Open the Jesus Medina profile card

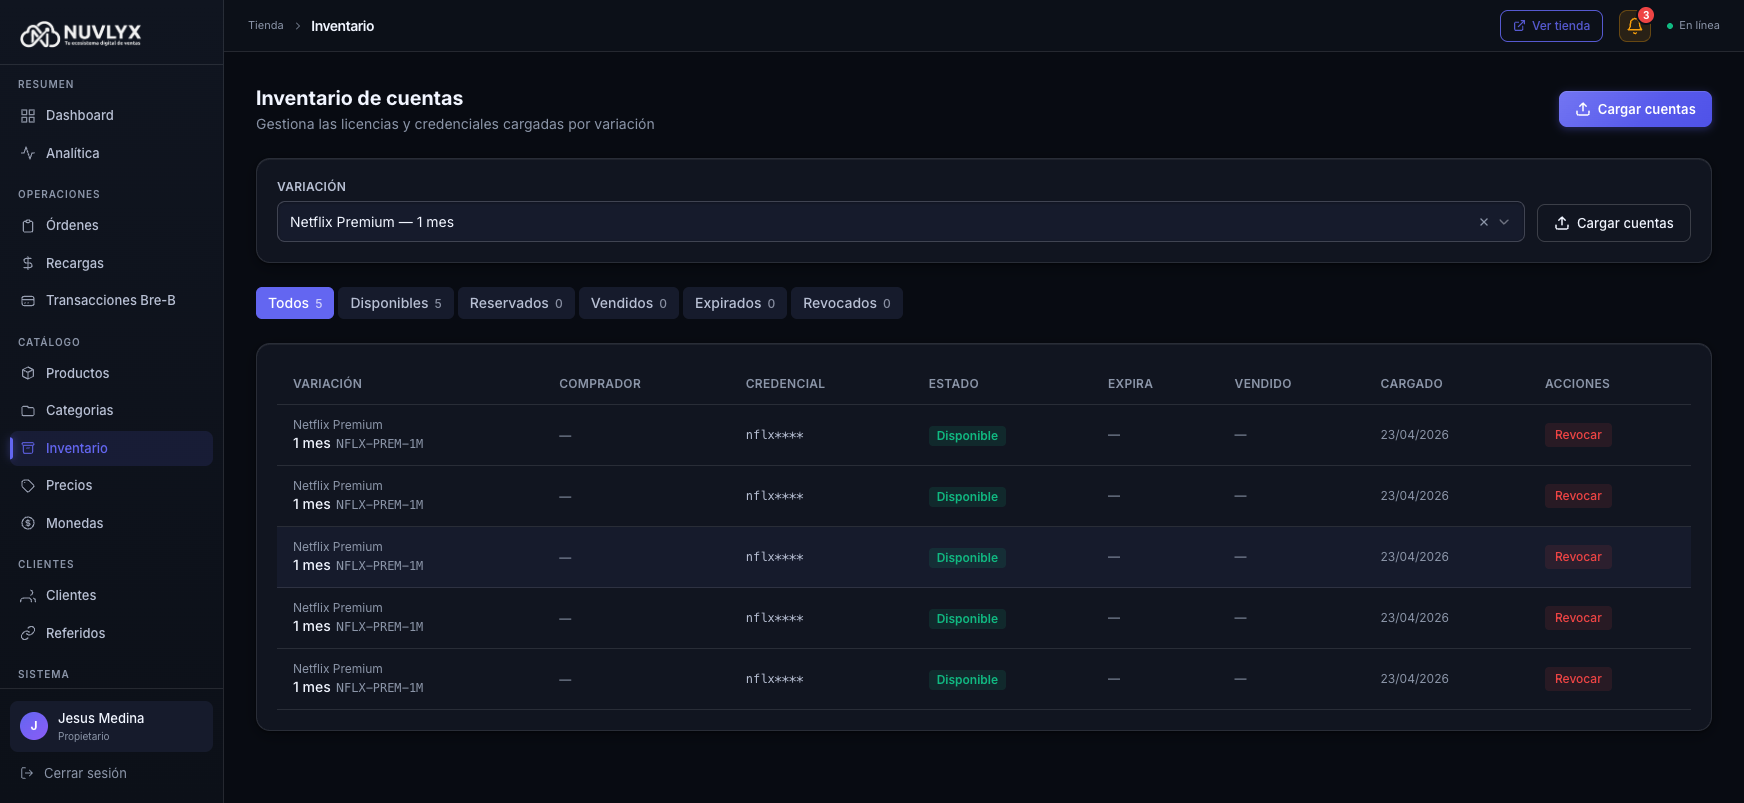coord(111,726)
